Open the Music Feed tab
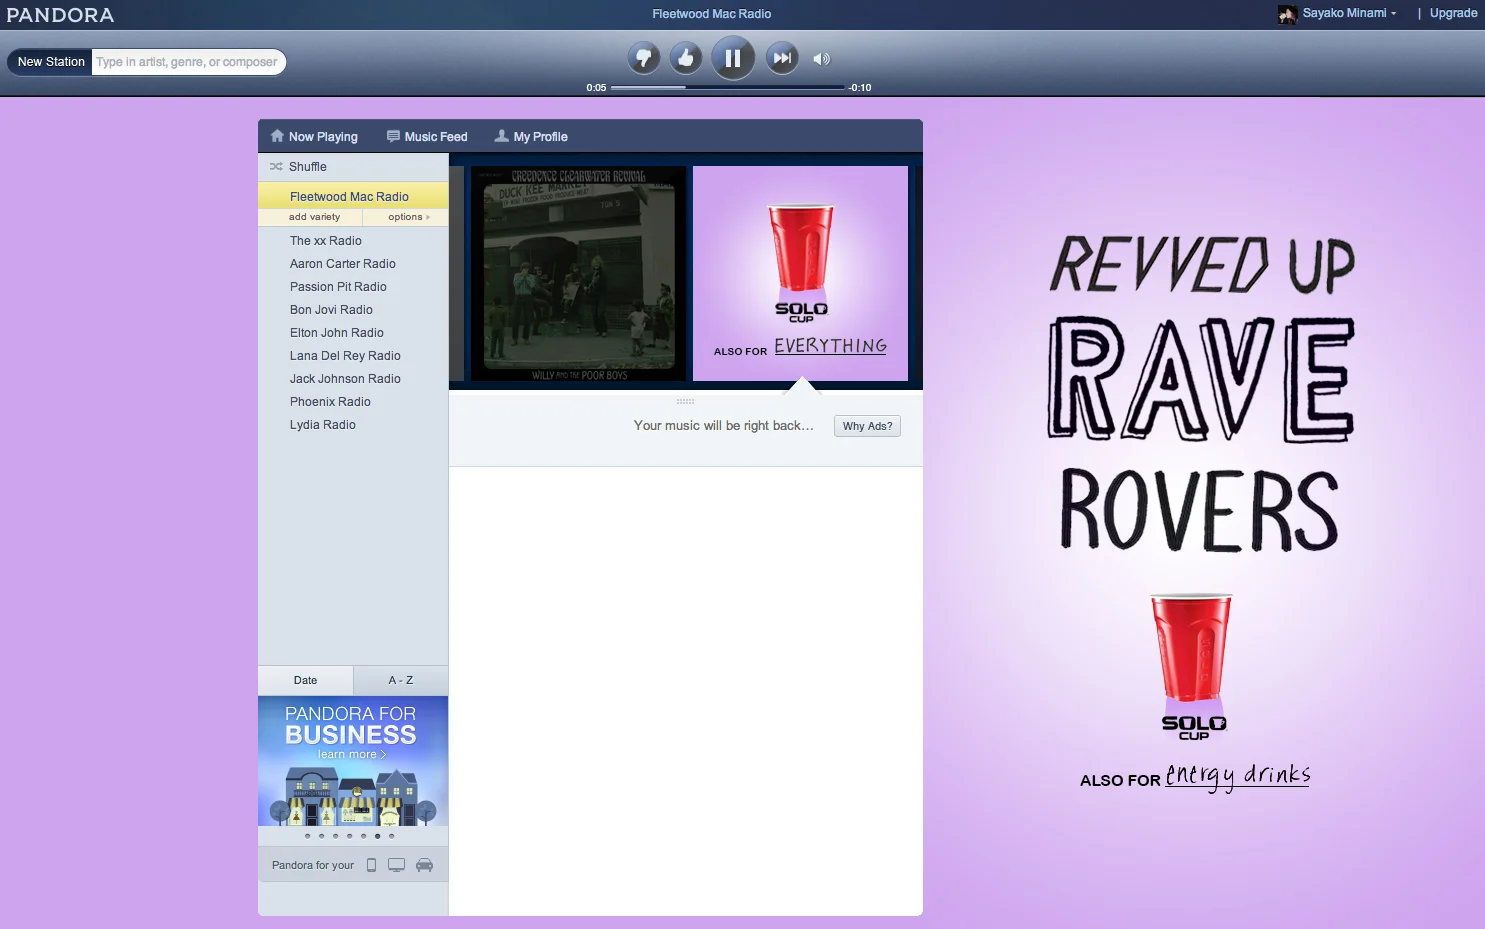This screenshot has width=1485, height=929. (x=427, y=137)
